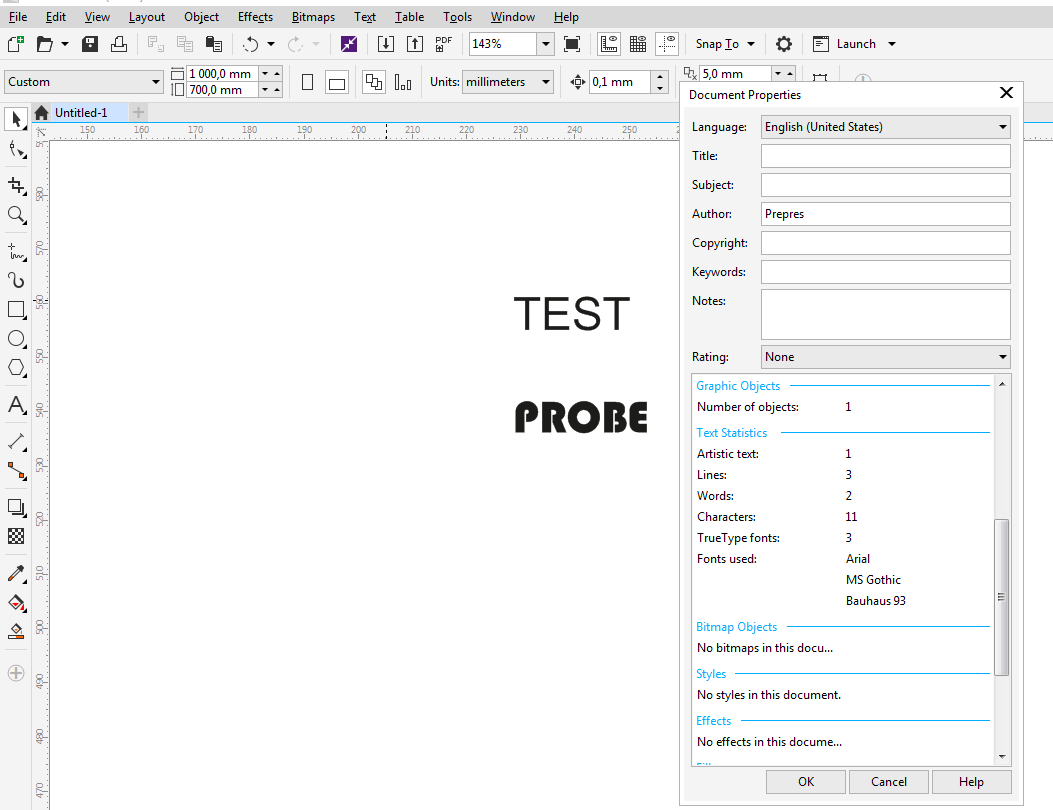Click the Save icon in the toolbar

90,44
